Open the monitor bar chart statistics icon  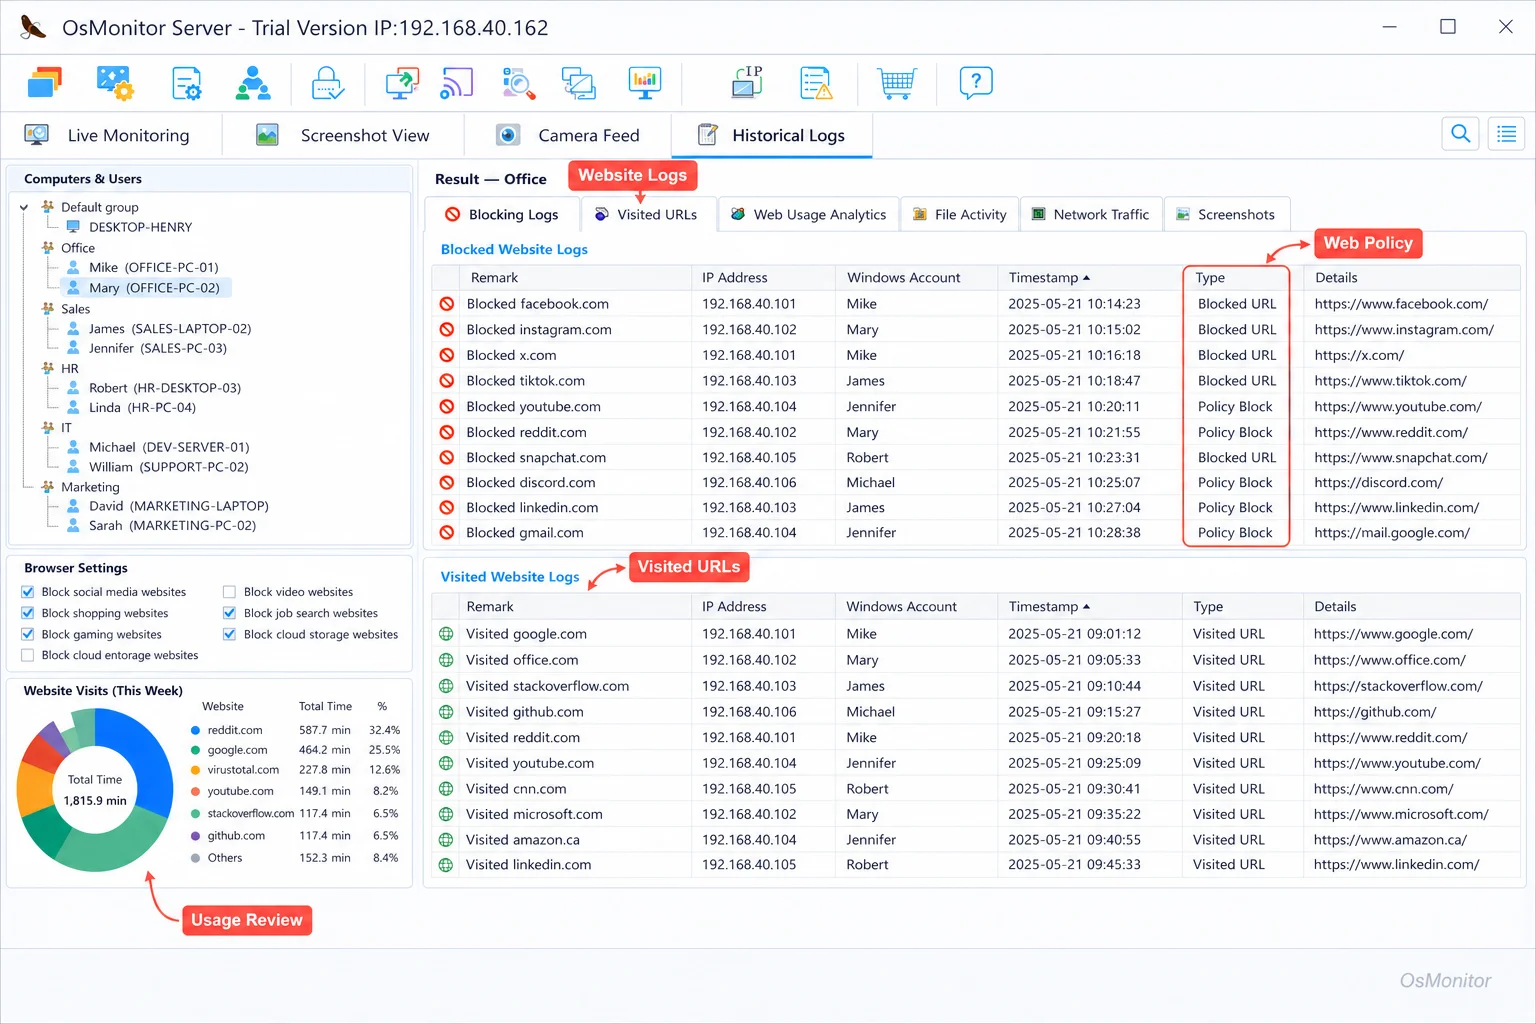click(645, 83)
